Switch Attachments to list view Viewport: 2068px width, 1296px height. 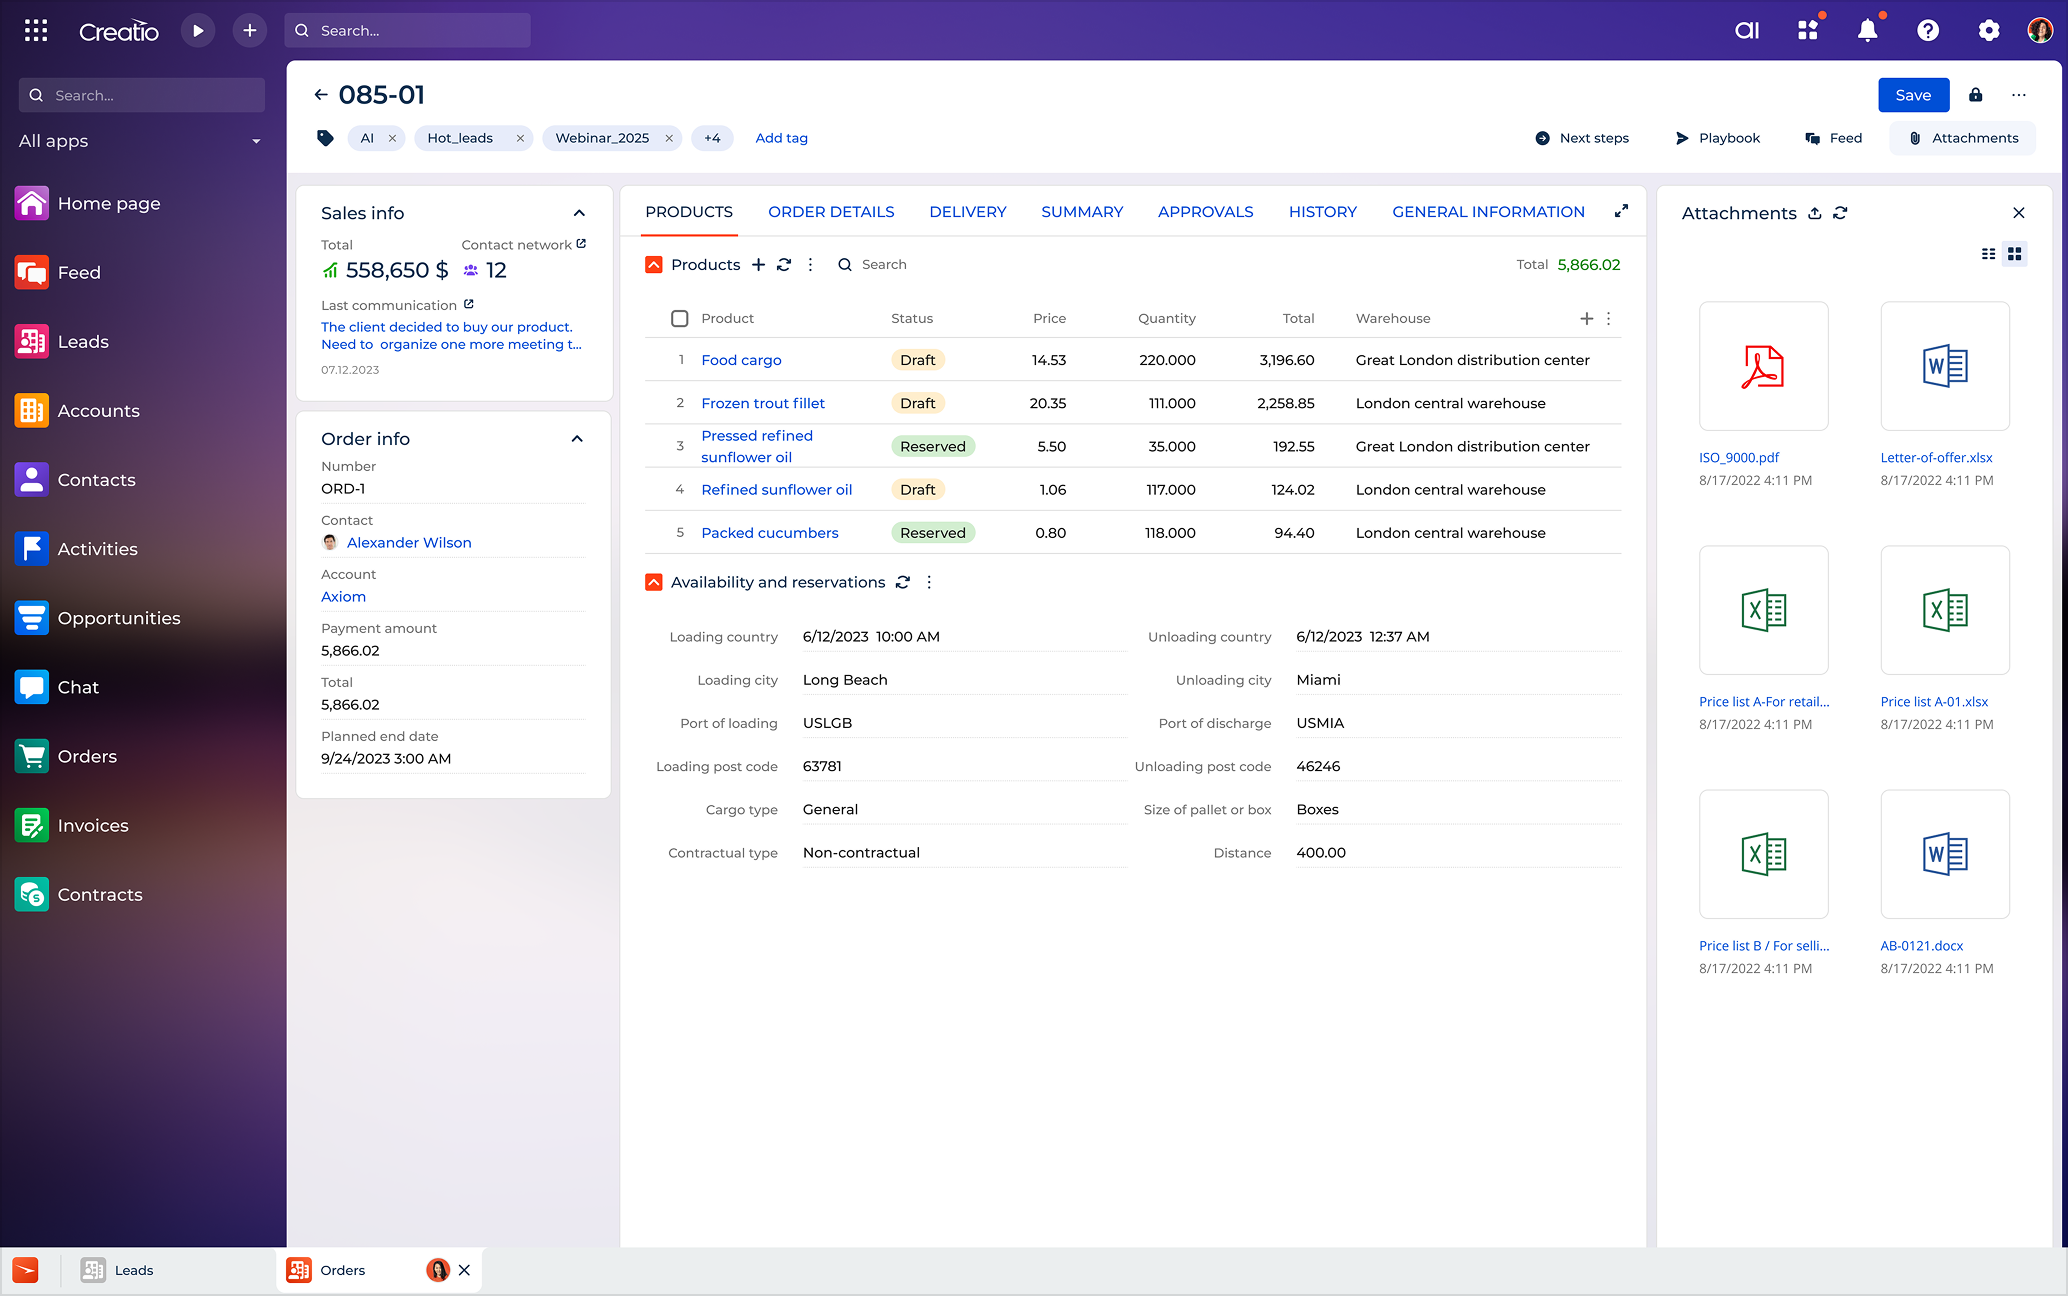[1988, 254]
